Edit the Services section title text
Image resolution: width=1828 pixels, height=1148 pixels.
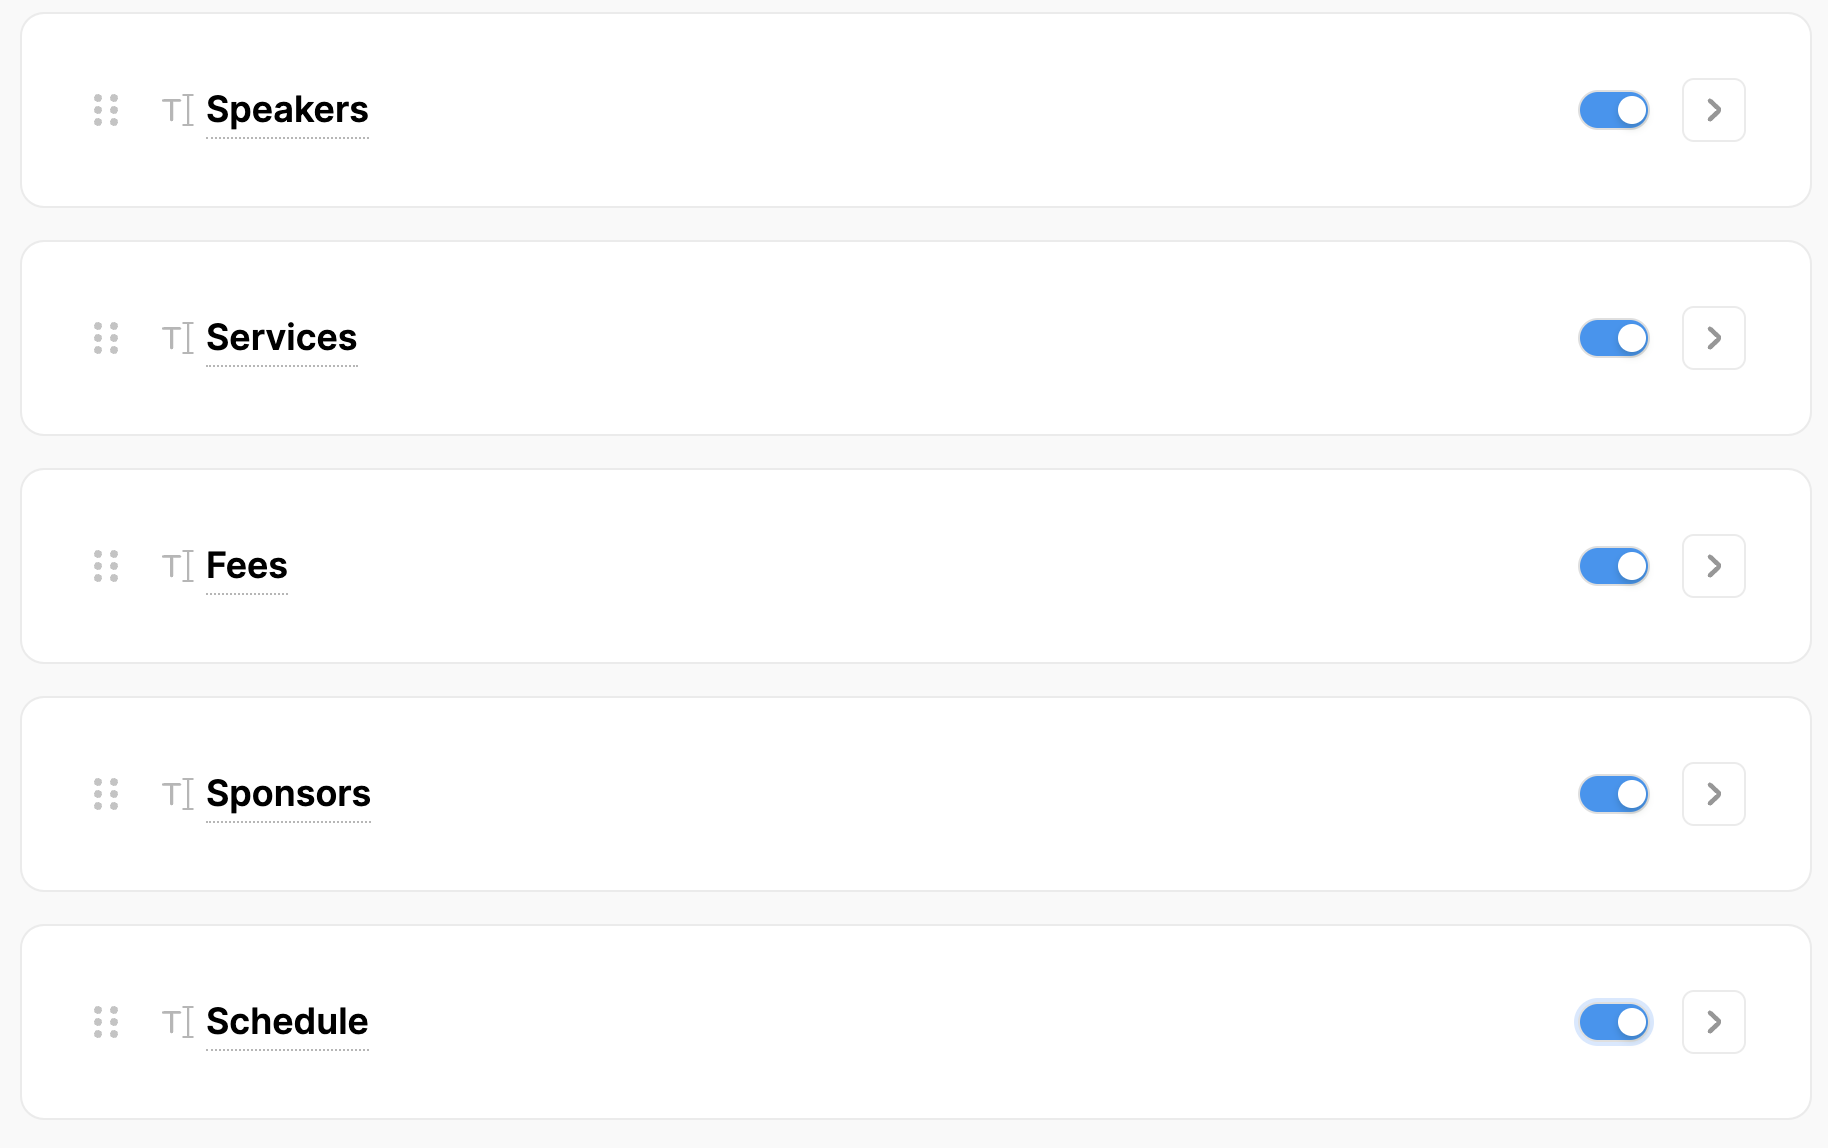(x=281, y=338)
